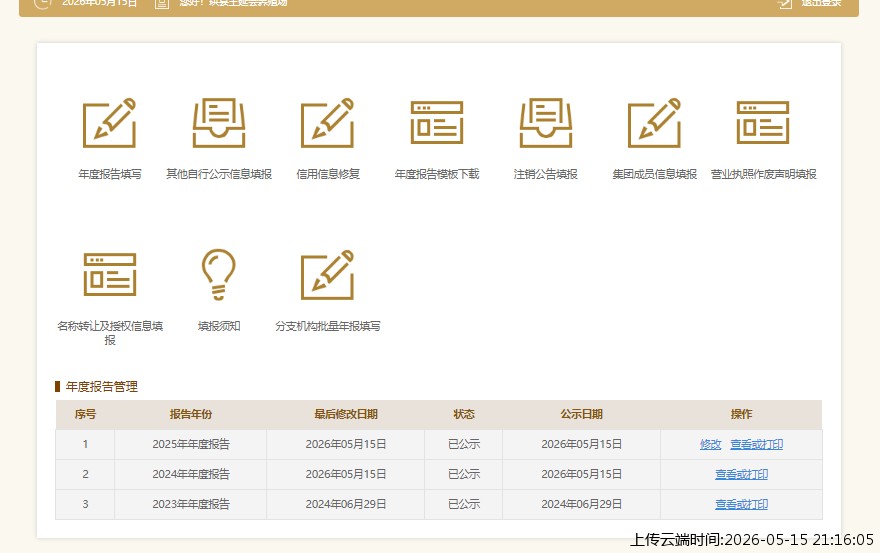The height and width of the screenshot is (553, 880).
Task: Open the 其他自行公示信息填报 icon
Action: [219, 123]
